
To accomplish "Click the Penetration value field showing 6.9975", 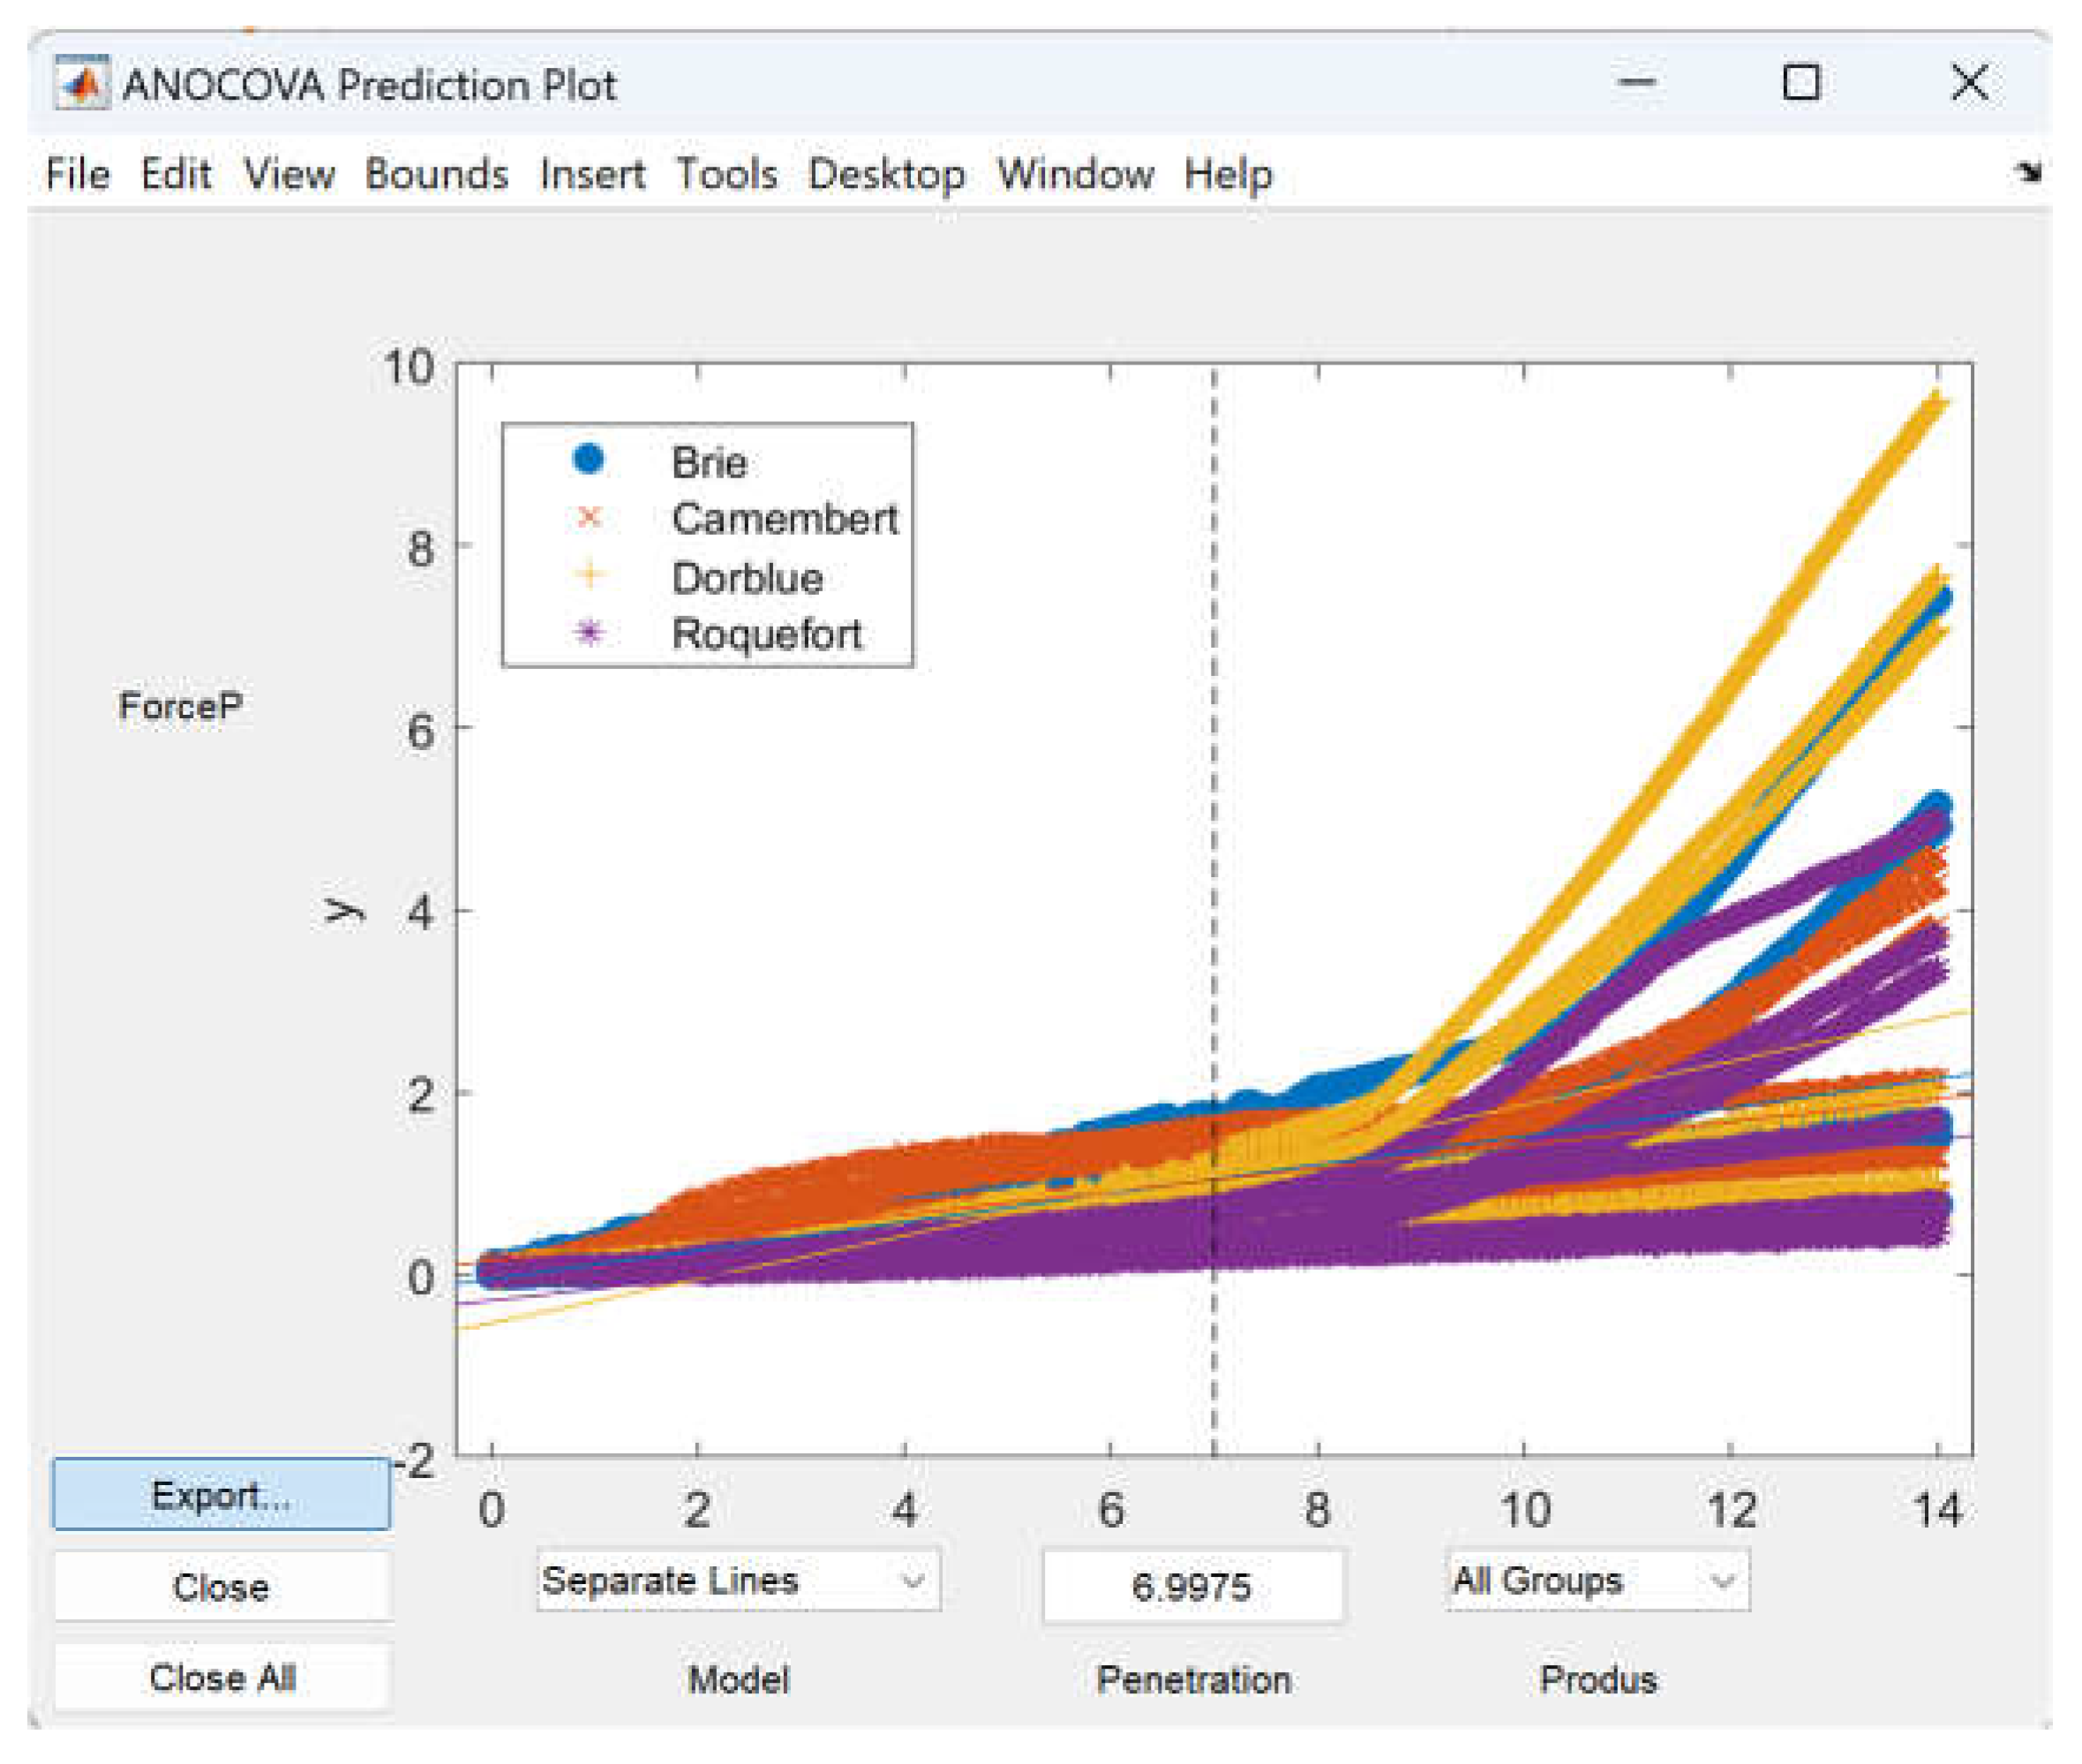I will (1192, 1587).
